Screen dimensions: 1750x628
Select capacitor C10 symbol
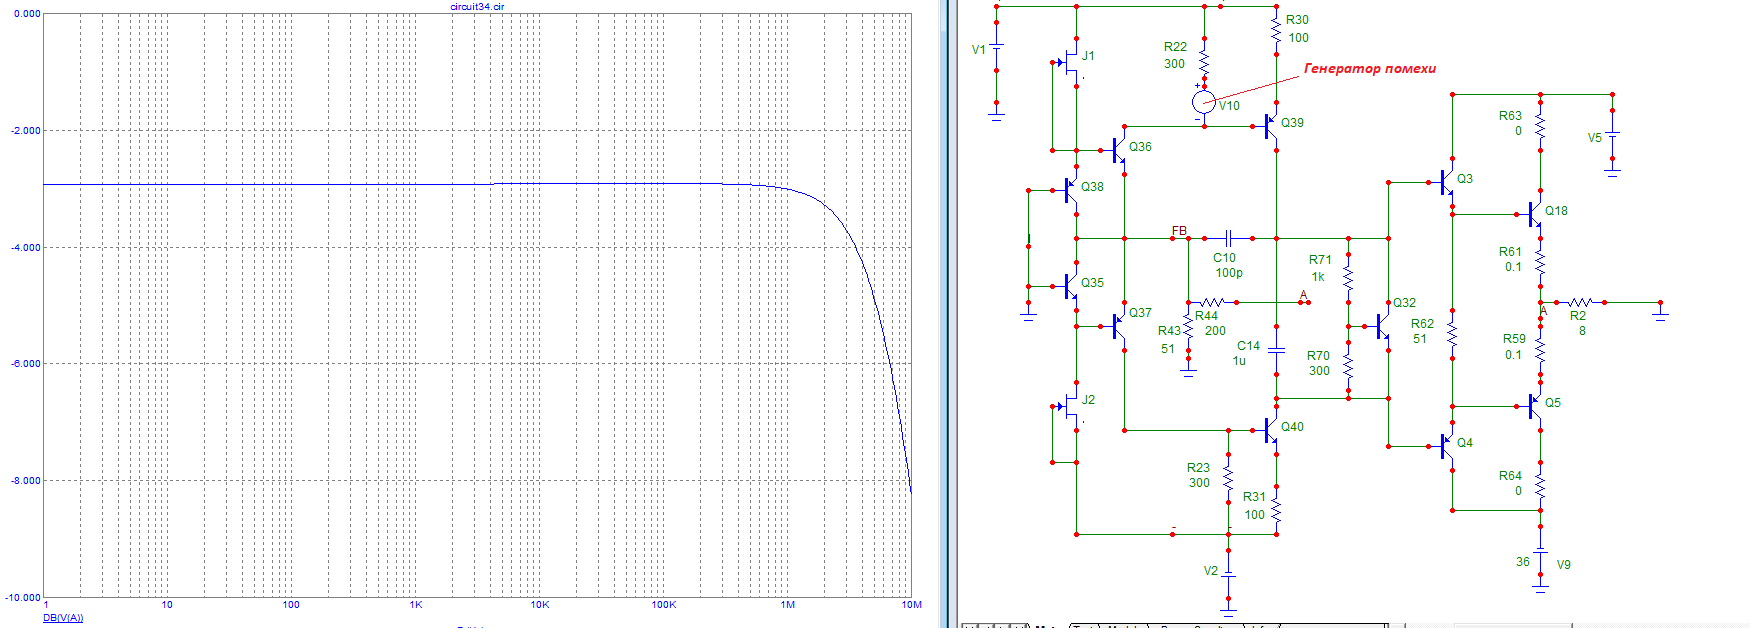click(1229, 238)
